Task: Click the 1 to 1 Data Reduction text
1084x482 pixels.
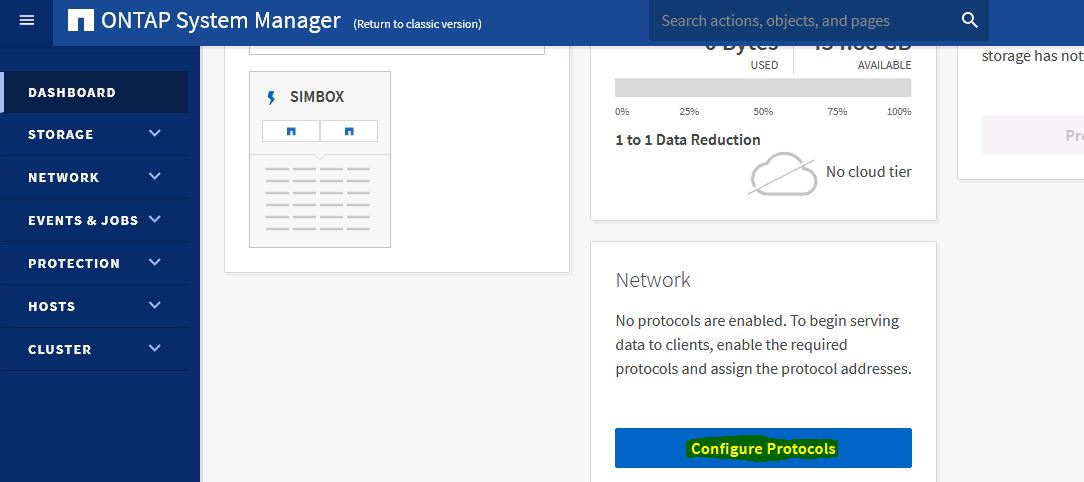Action: pyautogui.click(x=688, y=140)
